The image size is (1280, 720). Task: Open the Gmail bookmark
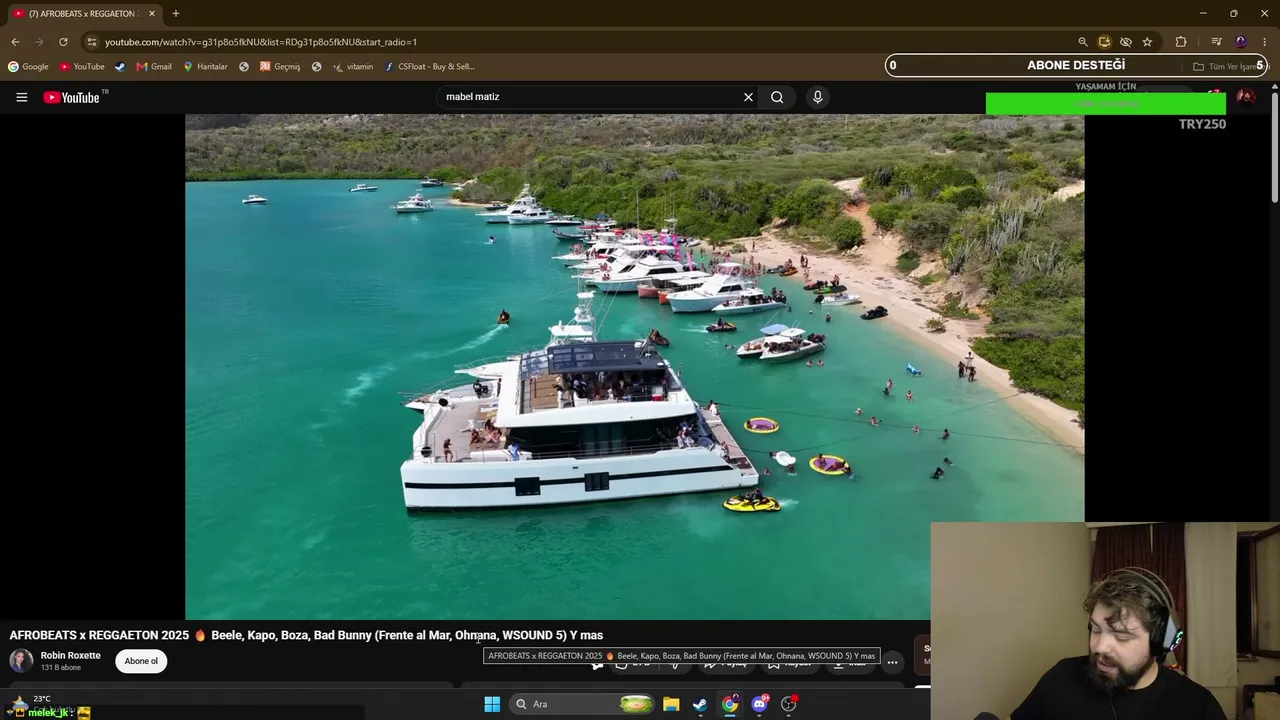coord(154,67)
